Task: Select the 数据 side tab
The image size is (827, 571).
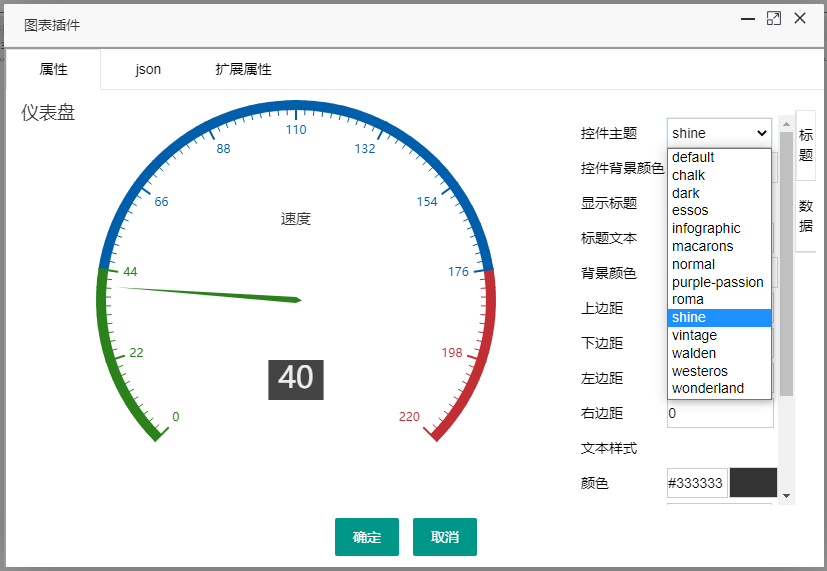Action: 805,216
